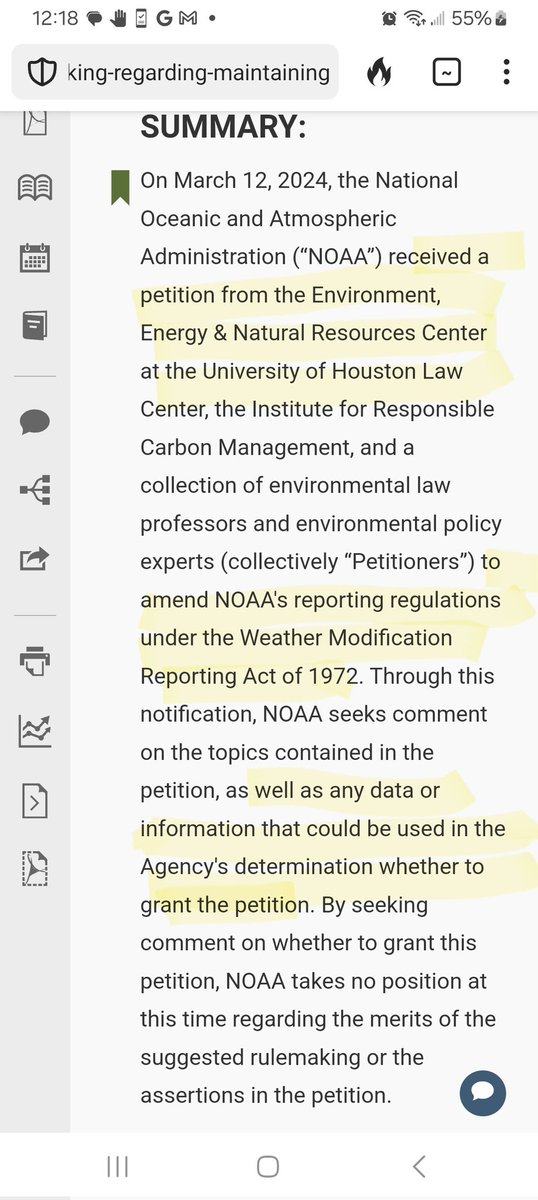Tap the Android recent apps navigation button
Screen dimensions: 538x1200
118,1166
